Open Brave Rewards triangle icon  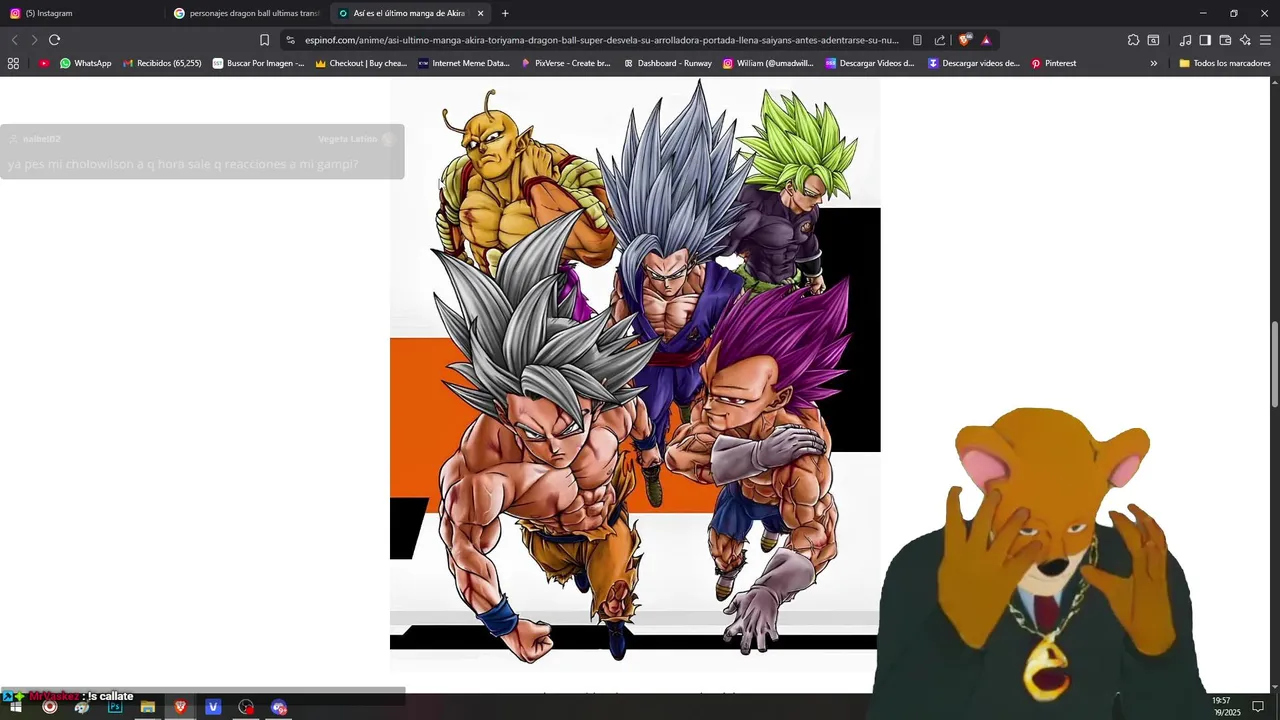986,40
